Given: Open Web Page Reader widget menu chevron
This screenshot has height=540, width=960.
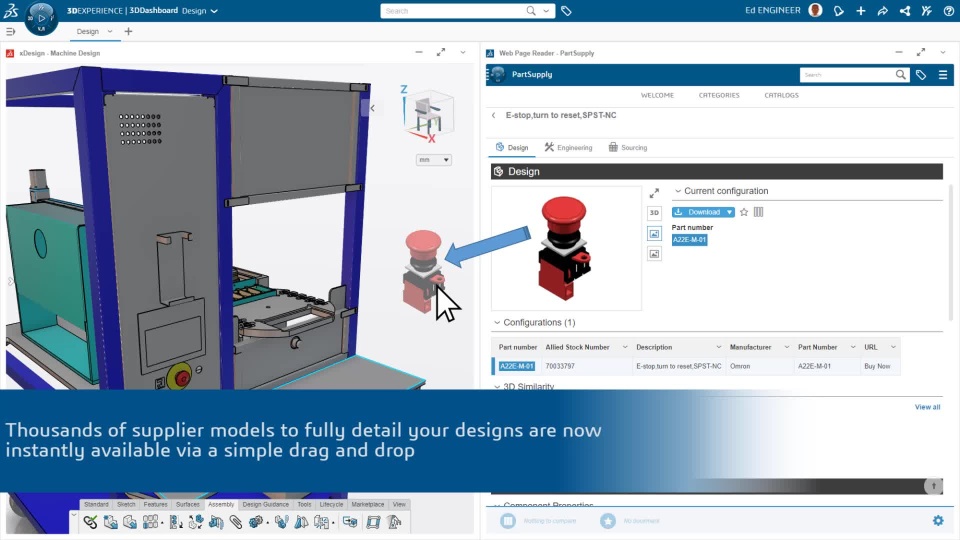Looking at the screenshot, I should coord(943,53).
